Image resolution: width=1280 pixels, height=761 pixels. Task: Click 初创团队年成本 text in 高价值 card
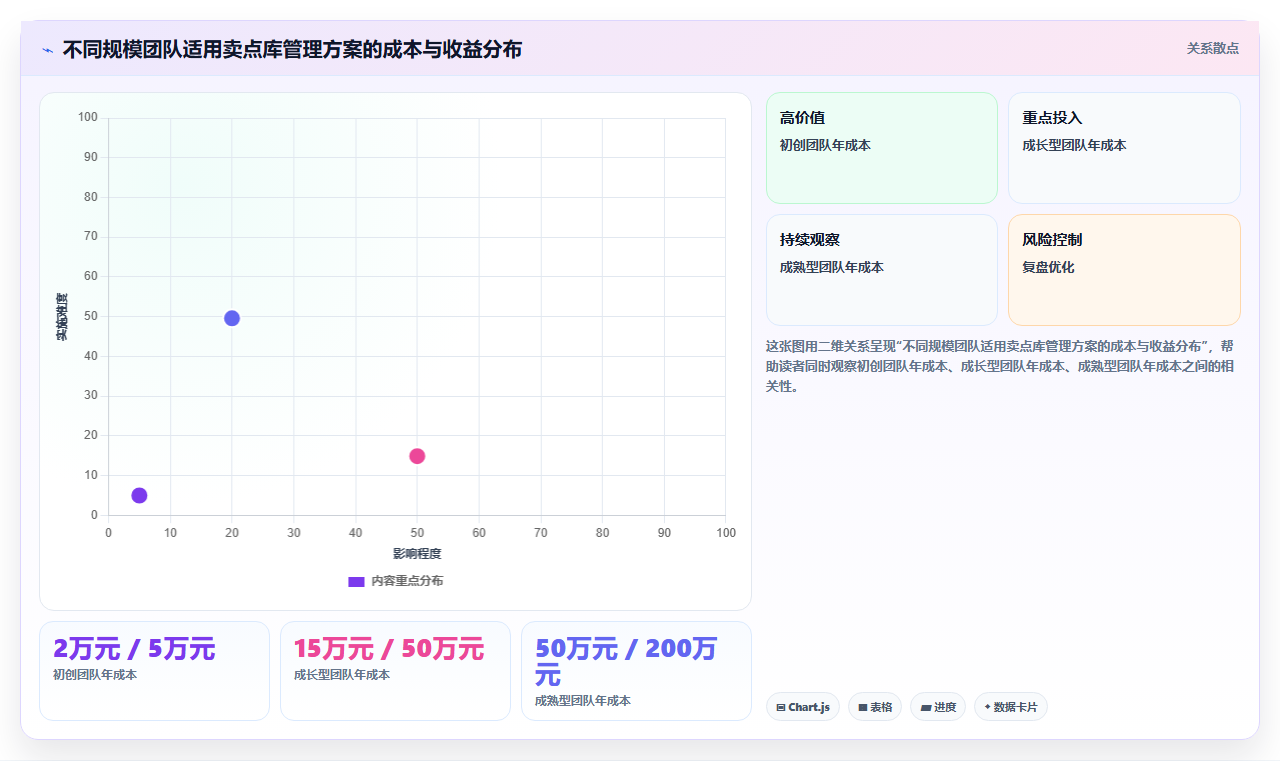pyautogui.click(x=825, y=145)
